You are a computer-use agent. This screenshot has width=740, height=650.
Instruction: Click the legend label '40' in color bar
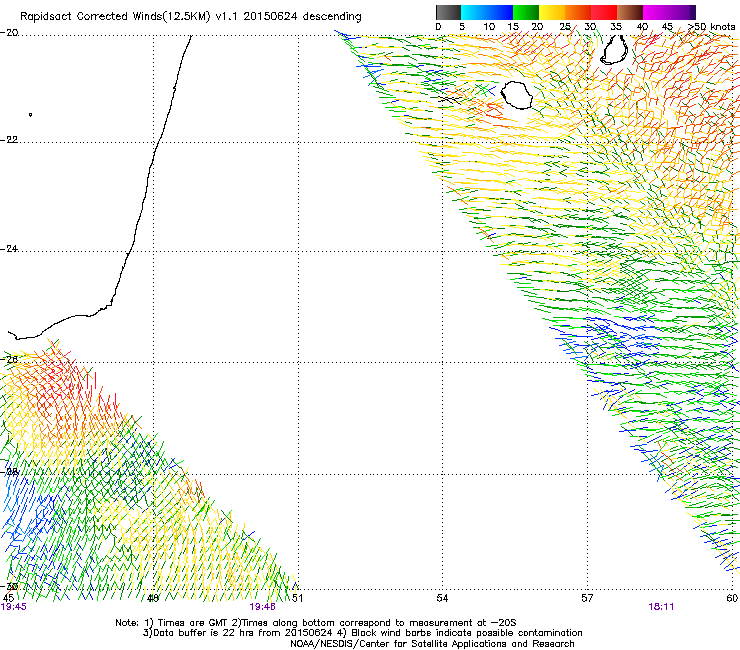642,27
